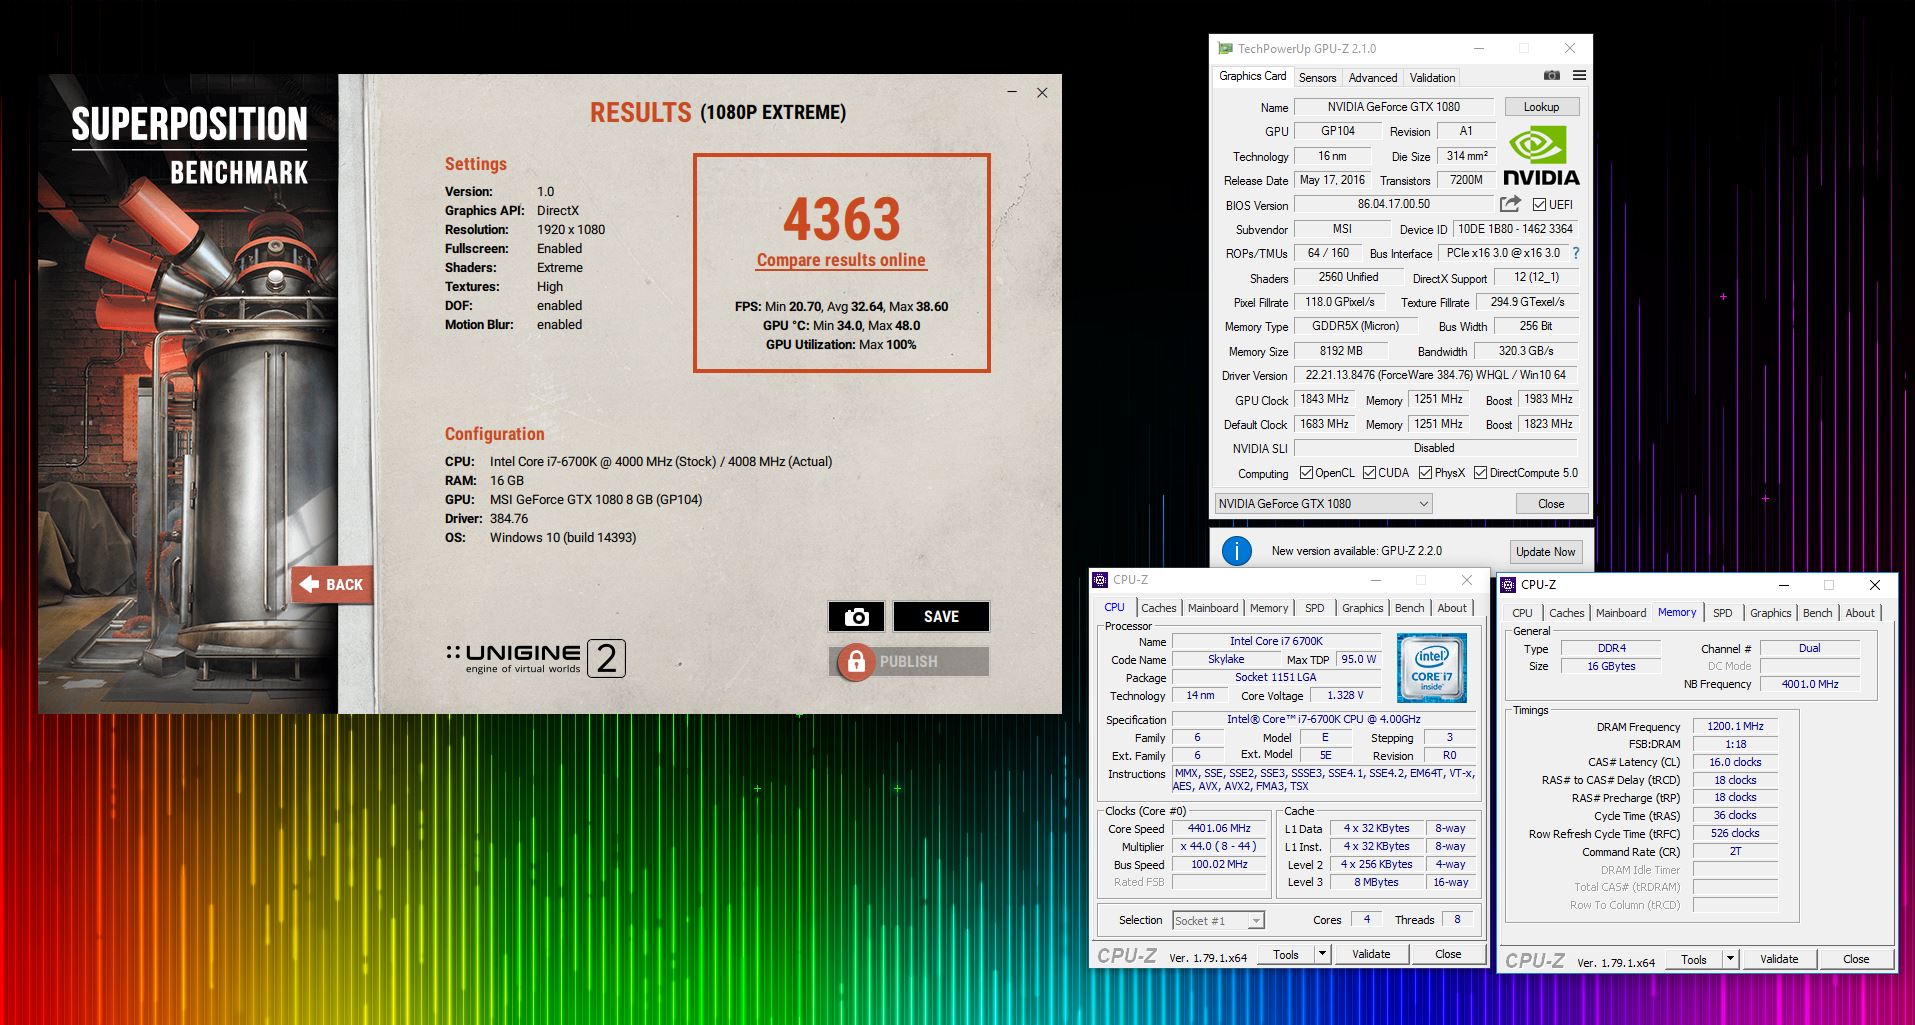Open the Compare results online link
The image size is (1915, 1025).
841,260
